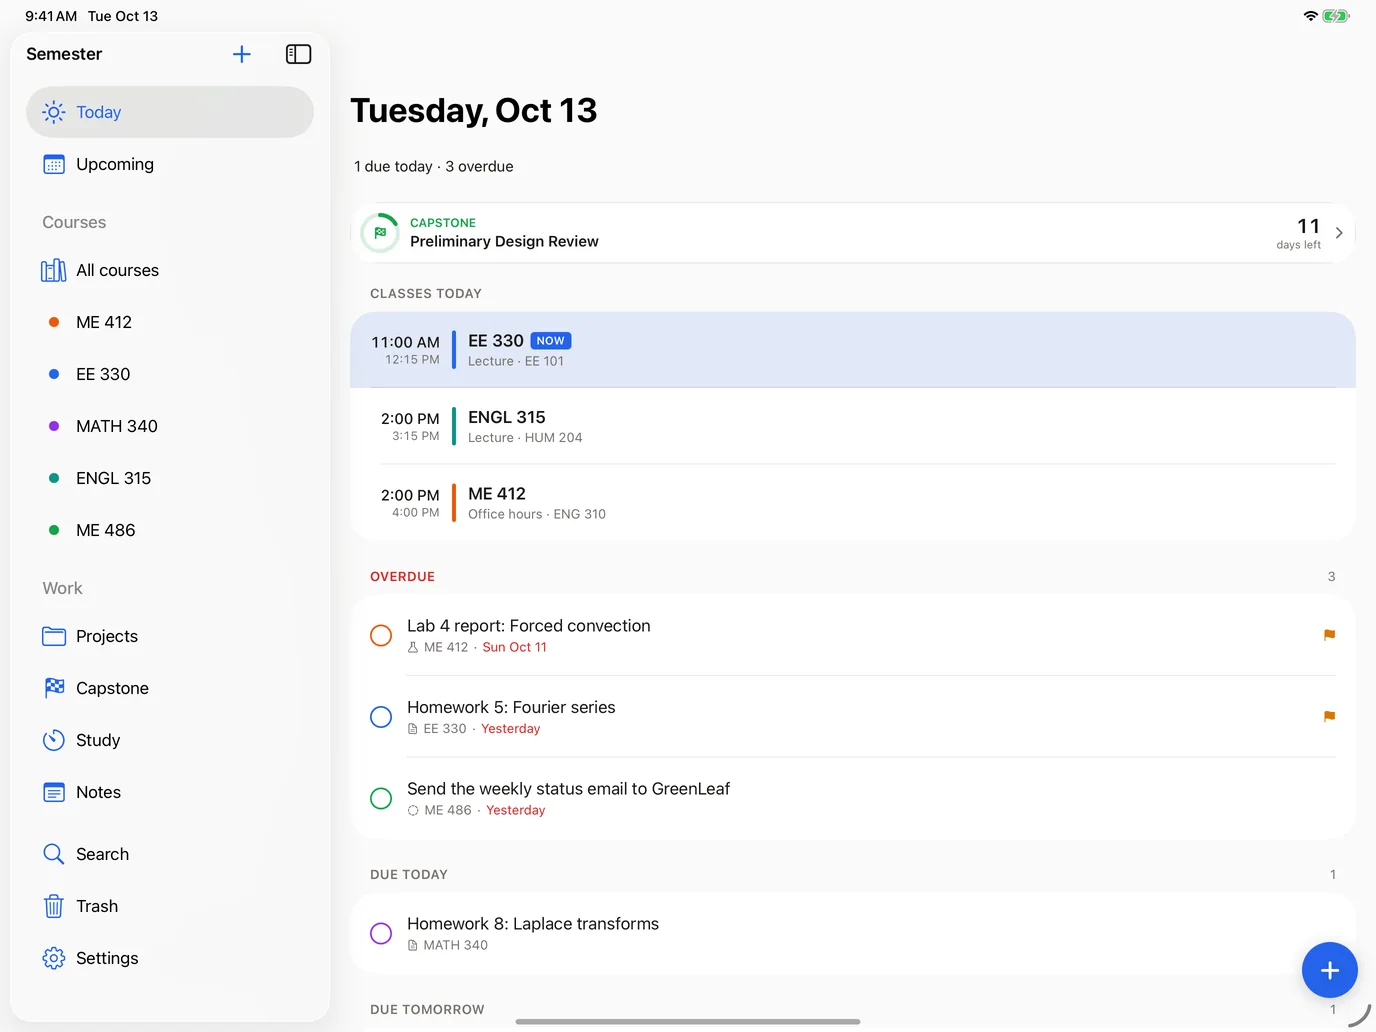Go to Capstone in sidebar
The image size is (1376, 1032).
tap(170, 688)
